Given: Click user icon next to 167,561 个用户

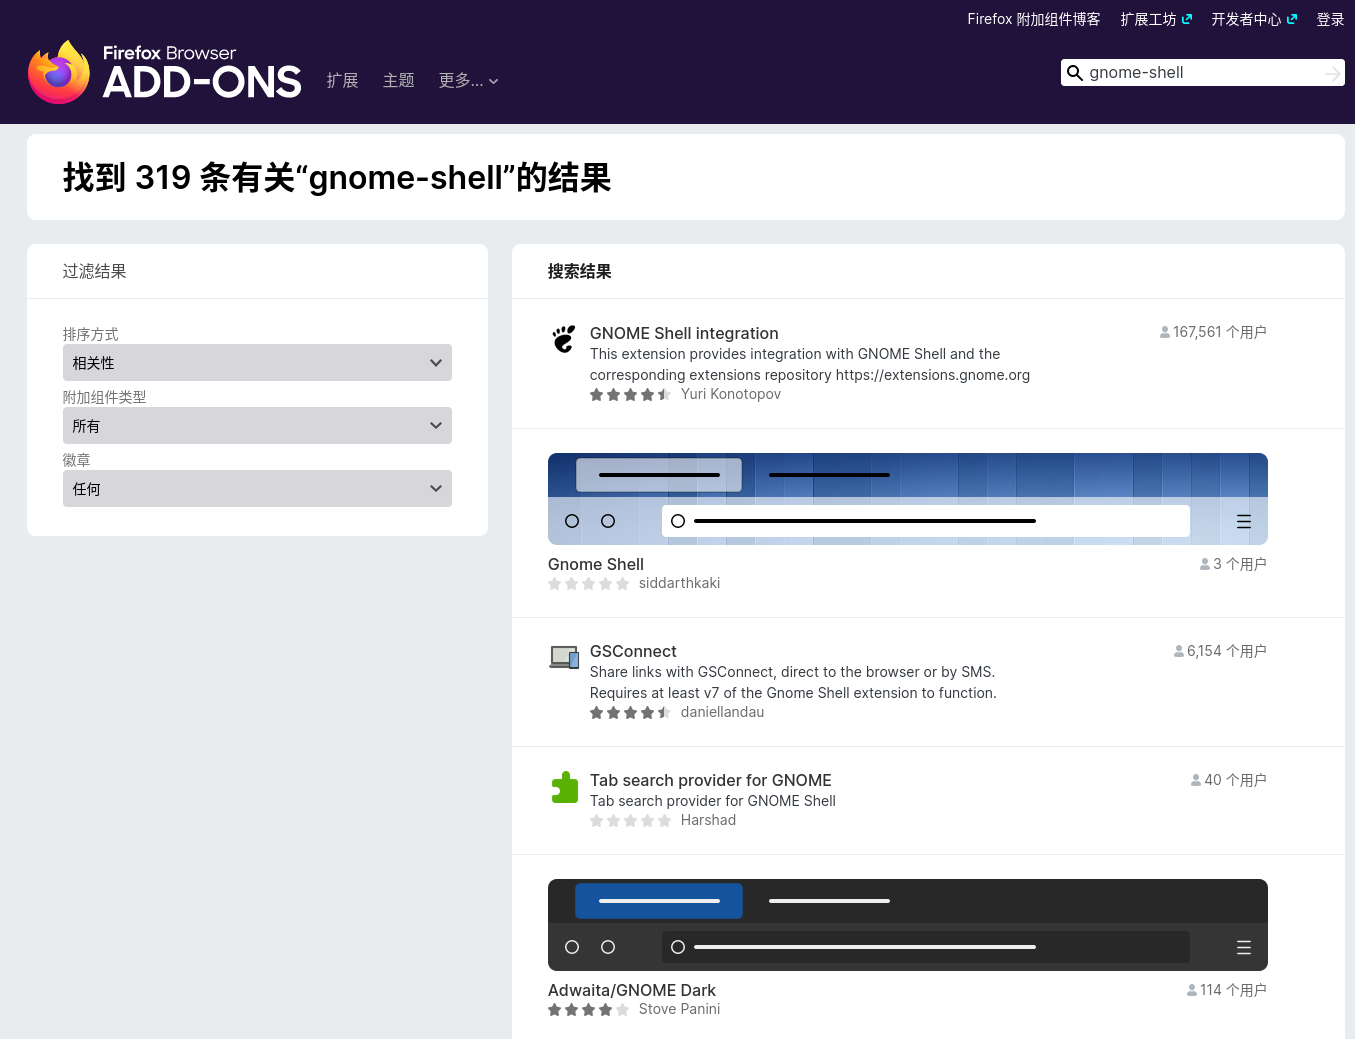Looking at the screenshot, I should [1165, 332].
